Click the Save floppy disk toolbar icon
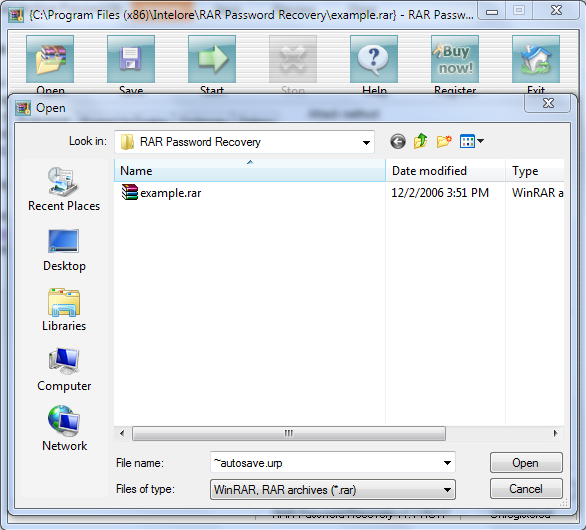Viewport: 586px width, 530px height. [131, 59]
